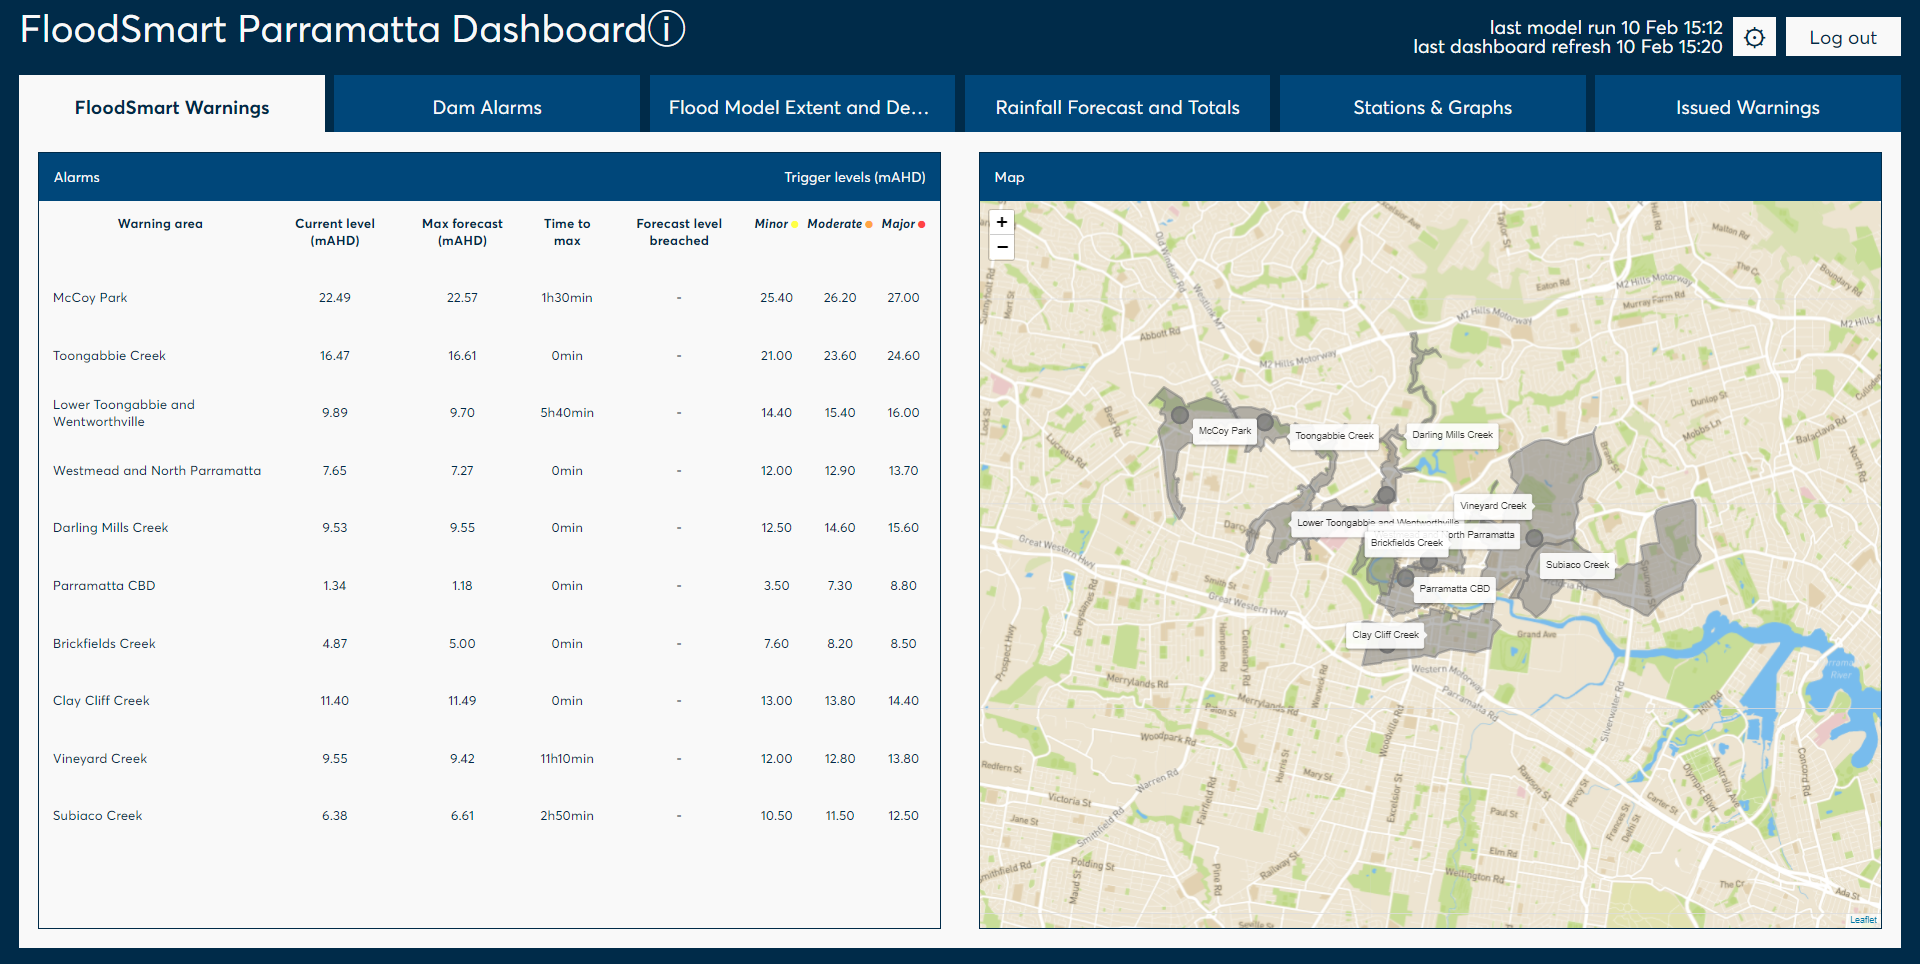Select the Westmead and North Parramatta row
This screenshot has width=1920, height=964.
[157, 471]
